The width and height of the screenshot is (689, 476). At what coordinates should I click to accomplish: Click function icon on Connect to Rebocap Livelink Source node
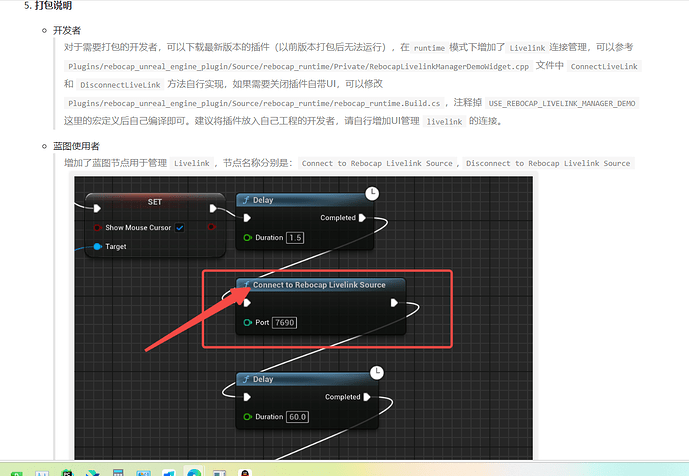point(247,285)
